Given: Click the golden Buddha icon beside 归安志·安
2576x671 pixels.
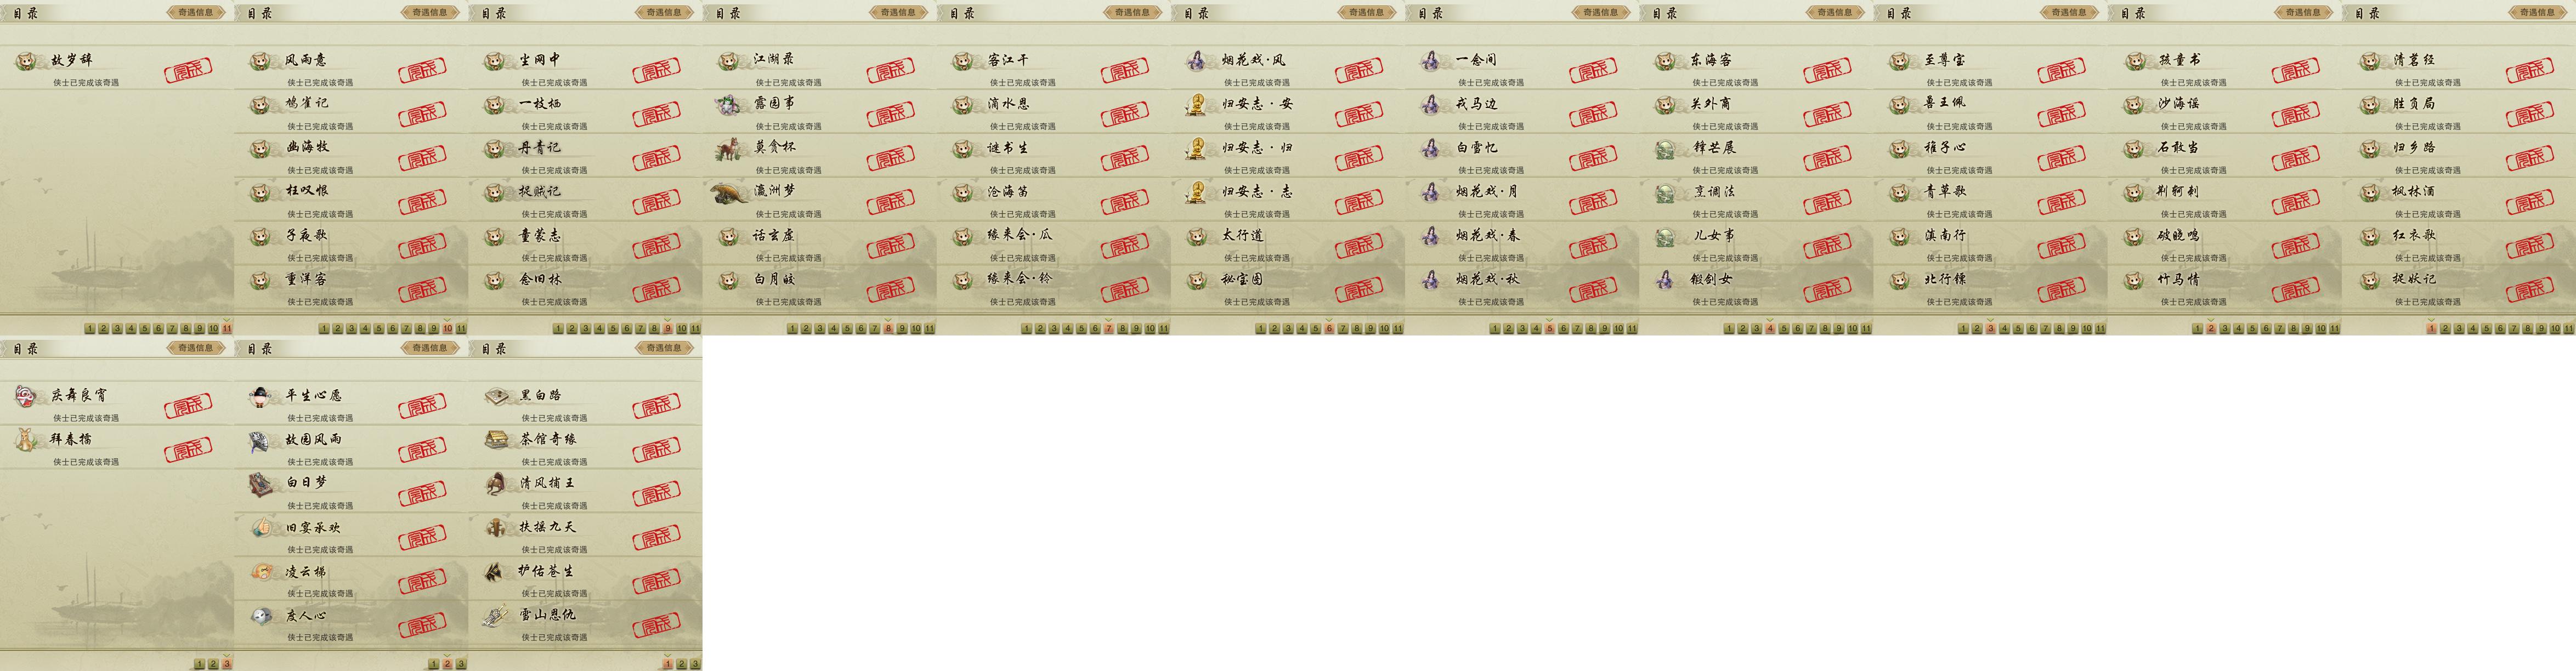Looking at the screenshot, I should point(1197,104).
